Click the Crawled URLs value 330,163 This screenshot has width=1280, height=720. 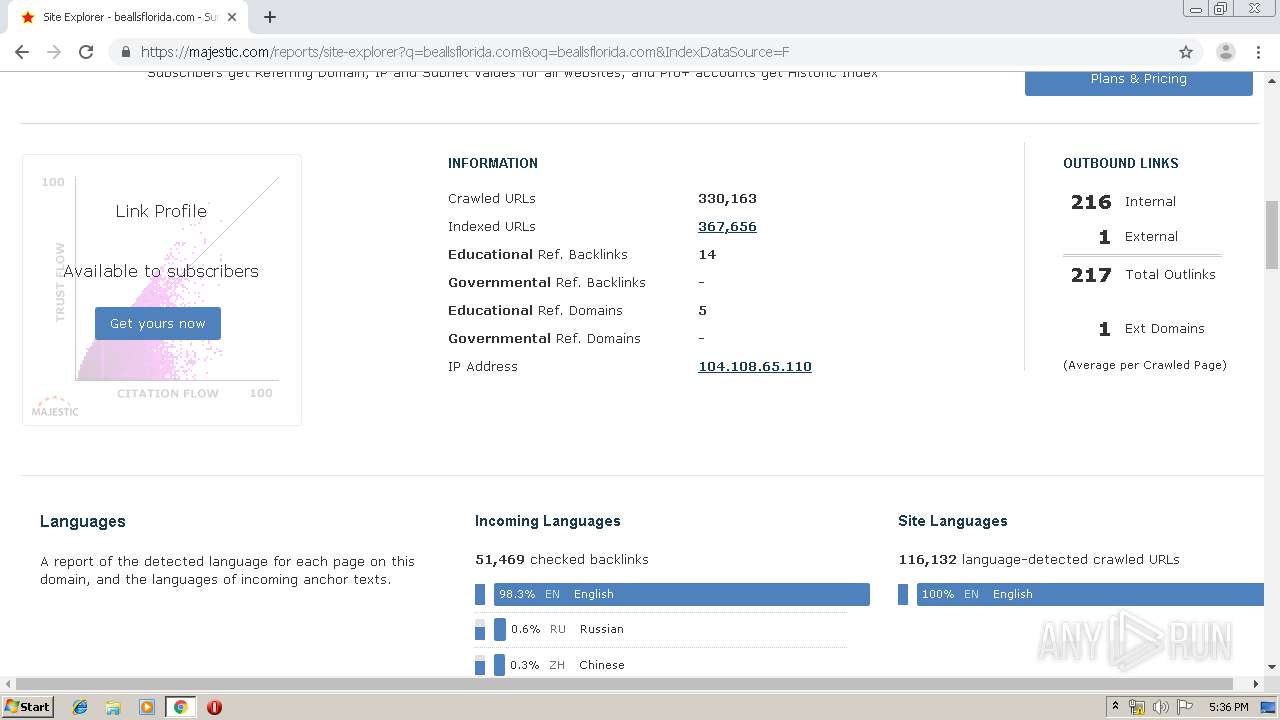pos(727,199)
